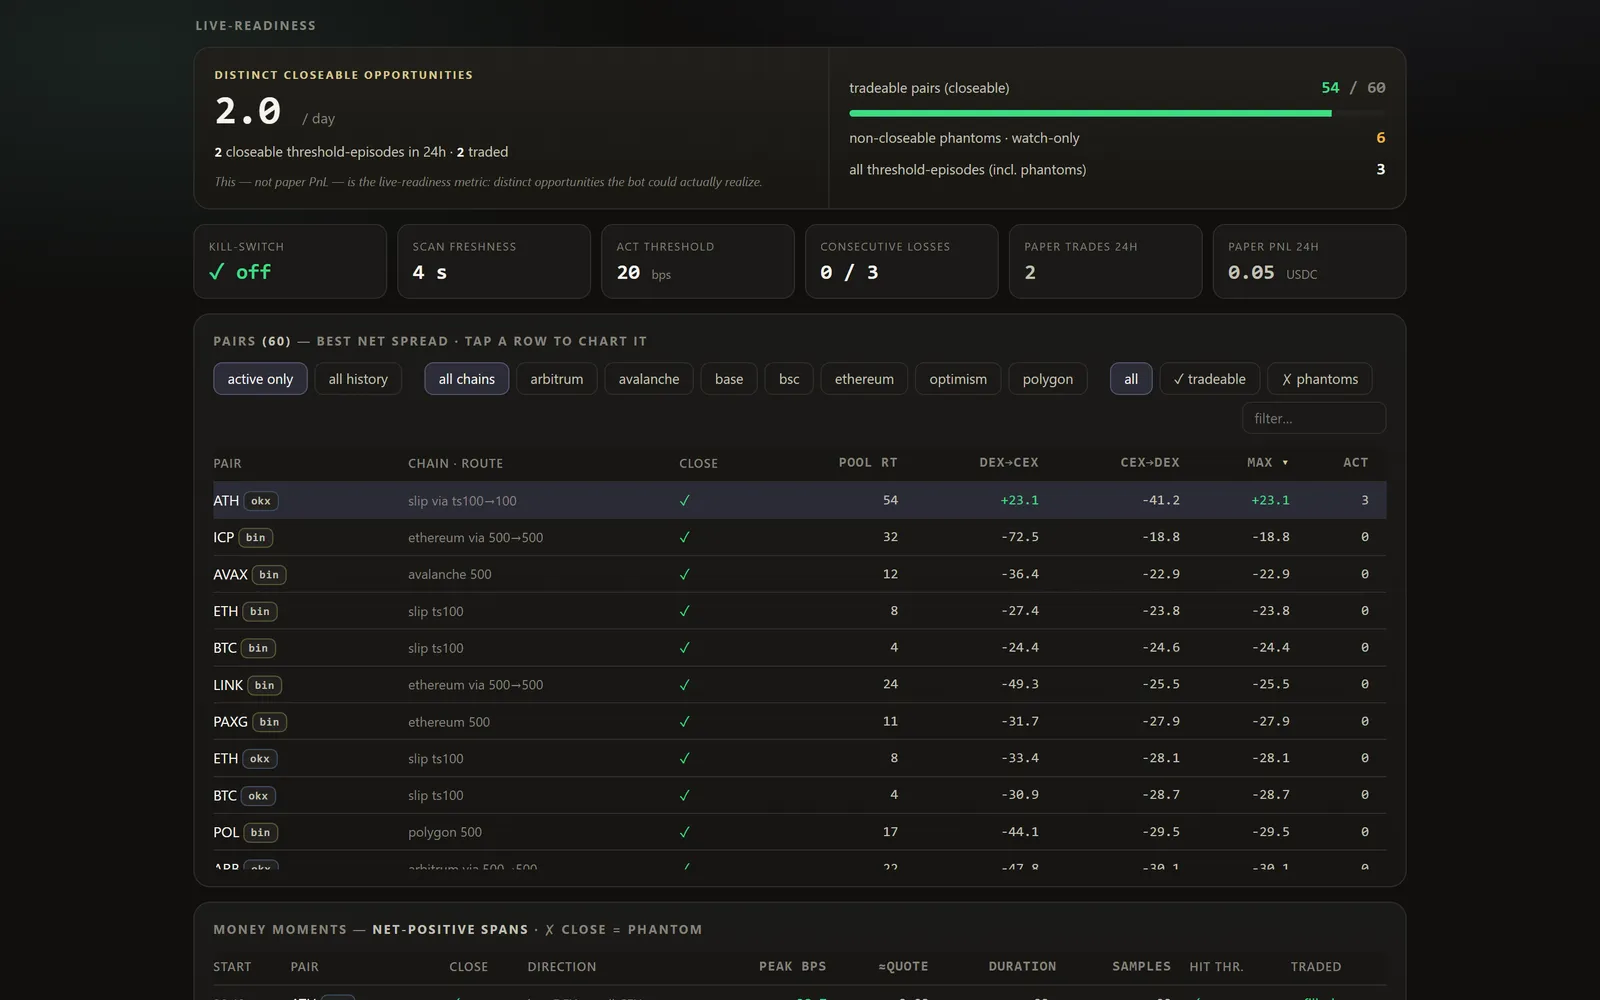Click the +23.1 DEX→CEX value

pyautogui.click(x=1019, y=500)
